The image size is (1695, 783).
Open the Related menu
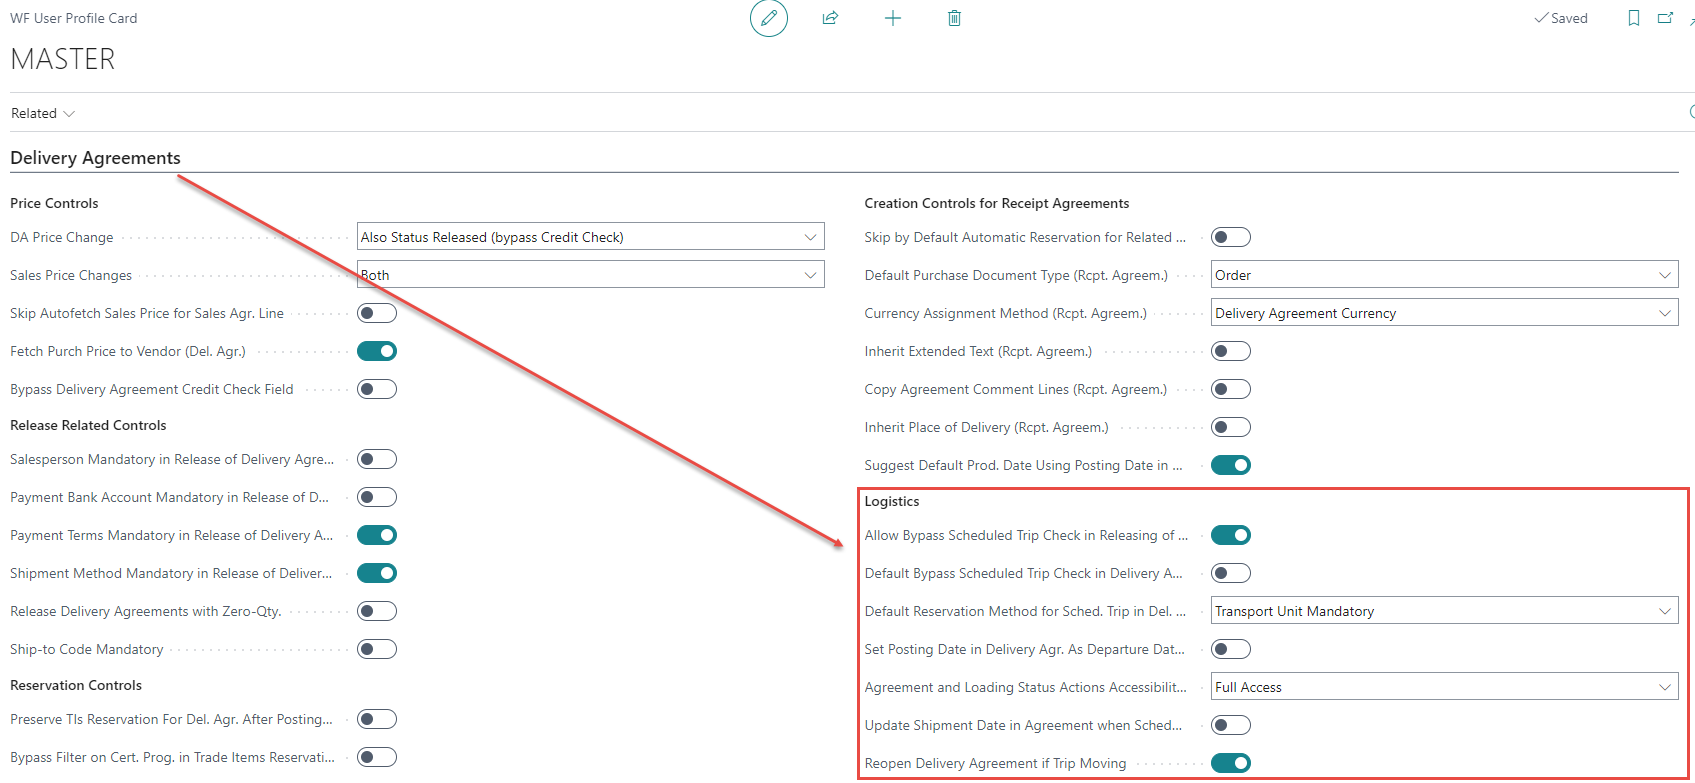42,113
